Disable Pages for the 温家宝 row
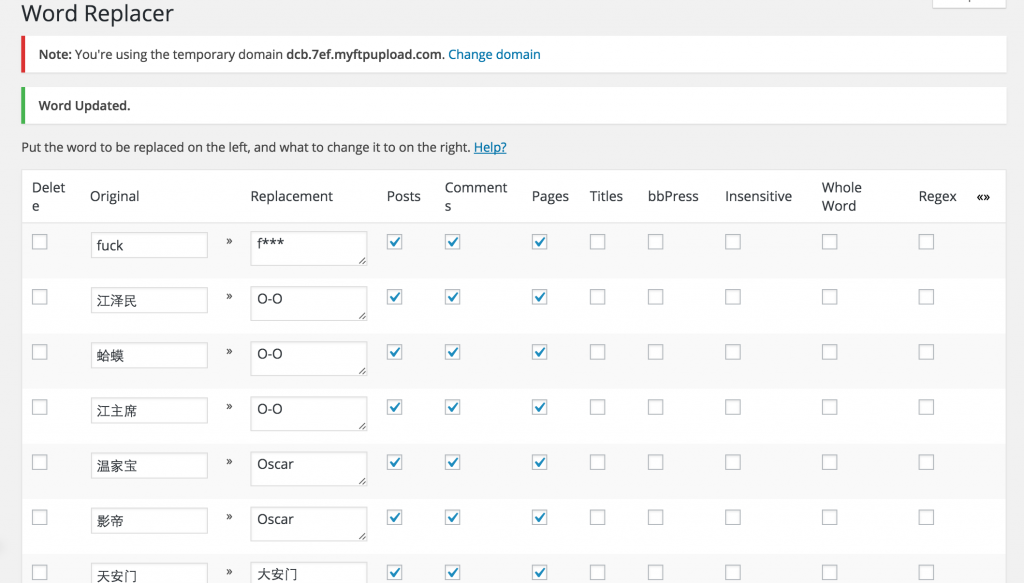The height and width of the screenshot is (583, 1024). click(x=540, y=462)
